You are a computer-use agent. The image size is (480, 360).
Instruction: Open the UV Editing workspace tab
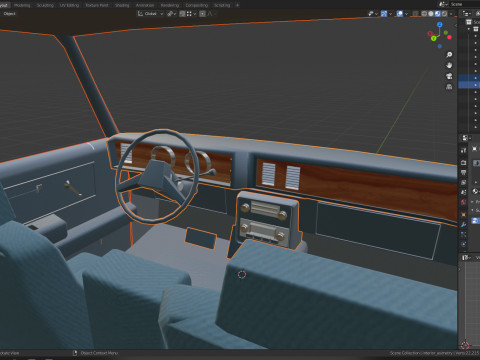click(69, 5)
